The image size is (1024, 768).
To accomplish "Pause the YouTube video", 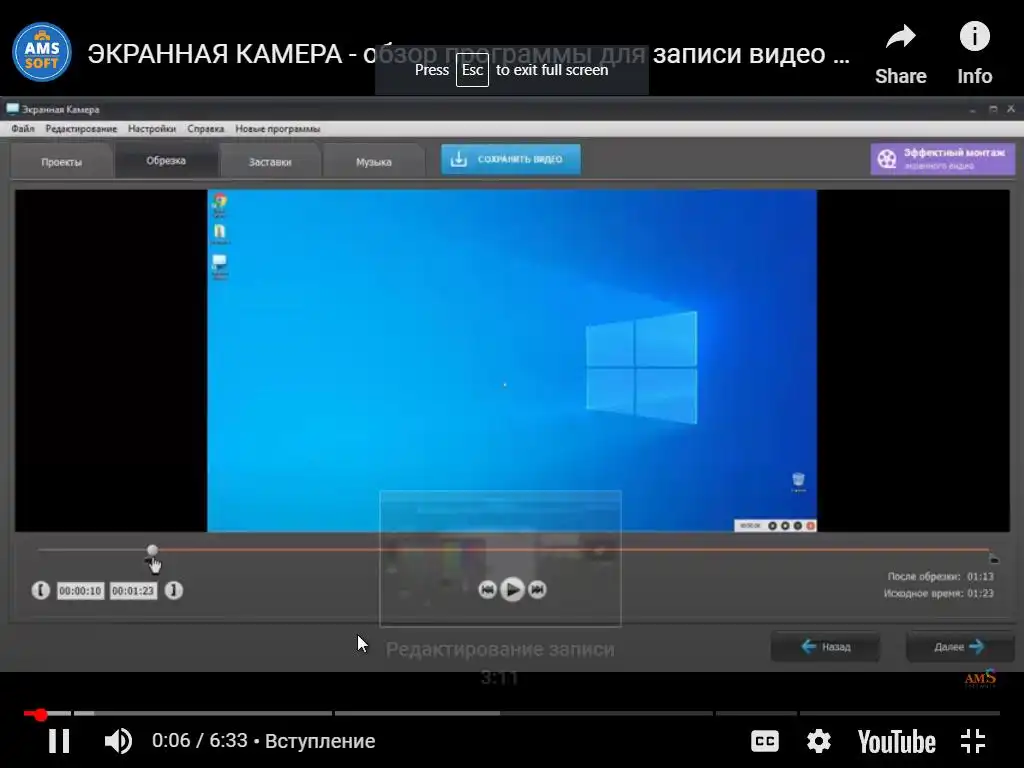I will pos(59,741).
